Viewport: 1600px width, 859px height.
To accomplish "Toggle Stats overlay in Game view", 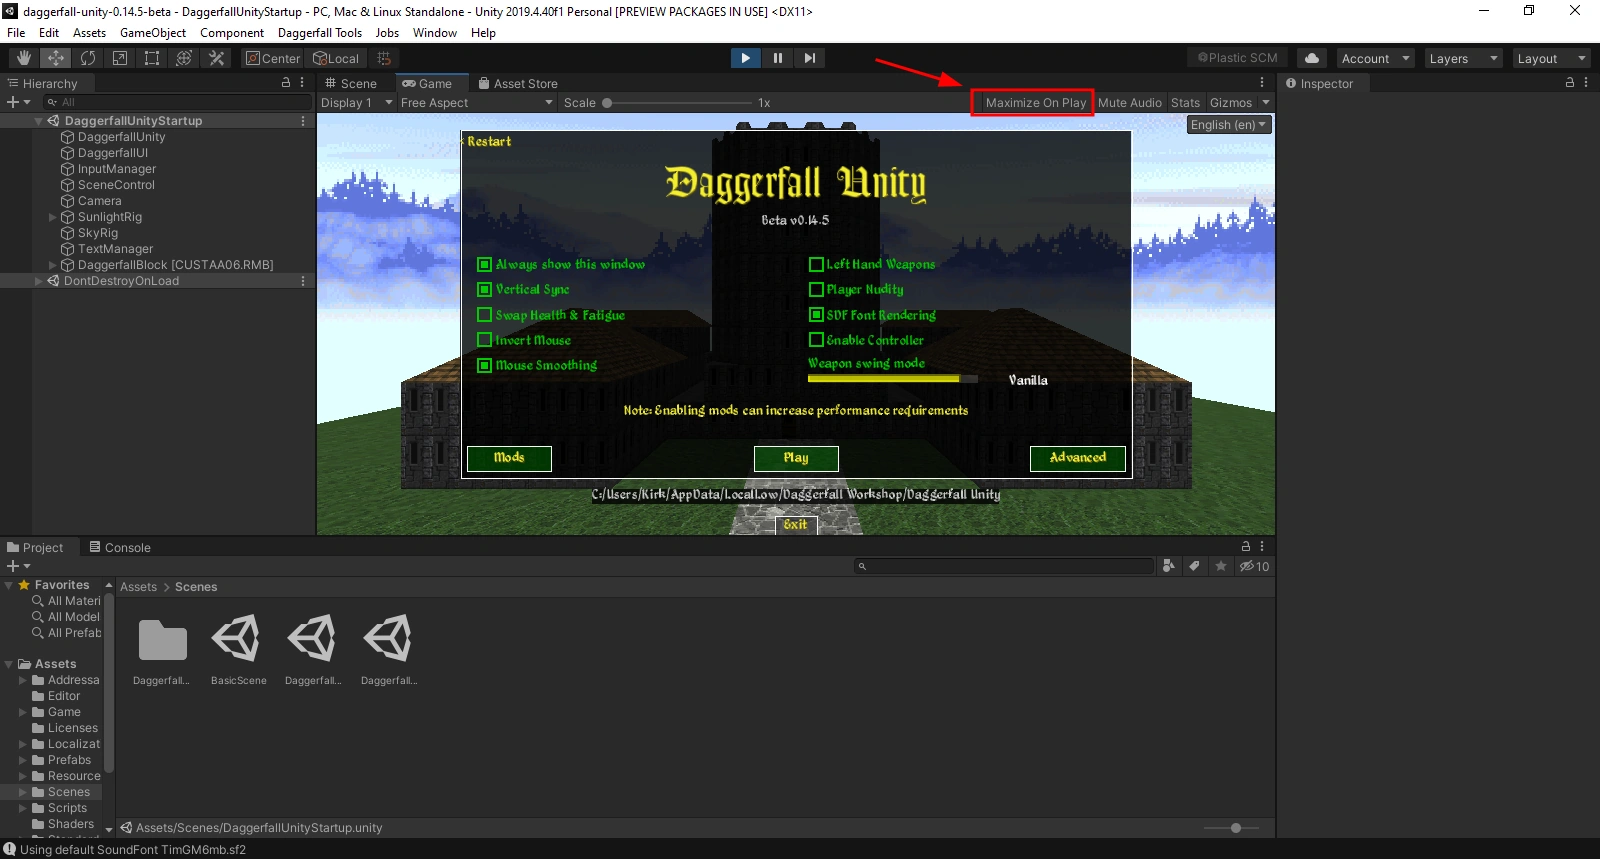I will [x=1185, y=103].
